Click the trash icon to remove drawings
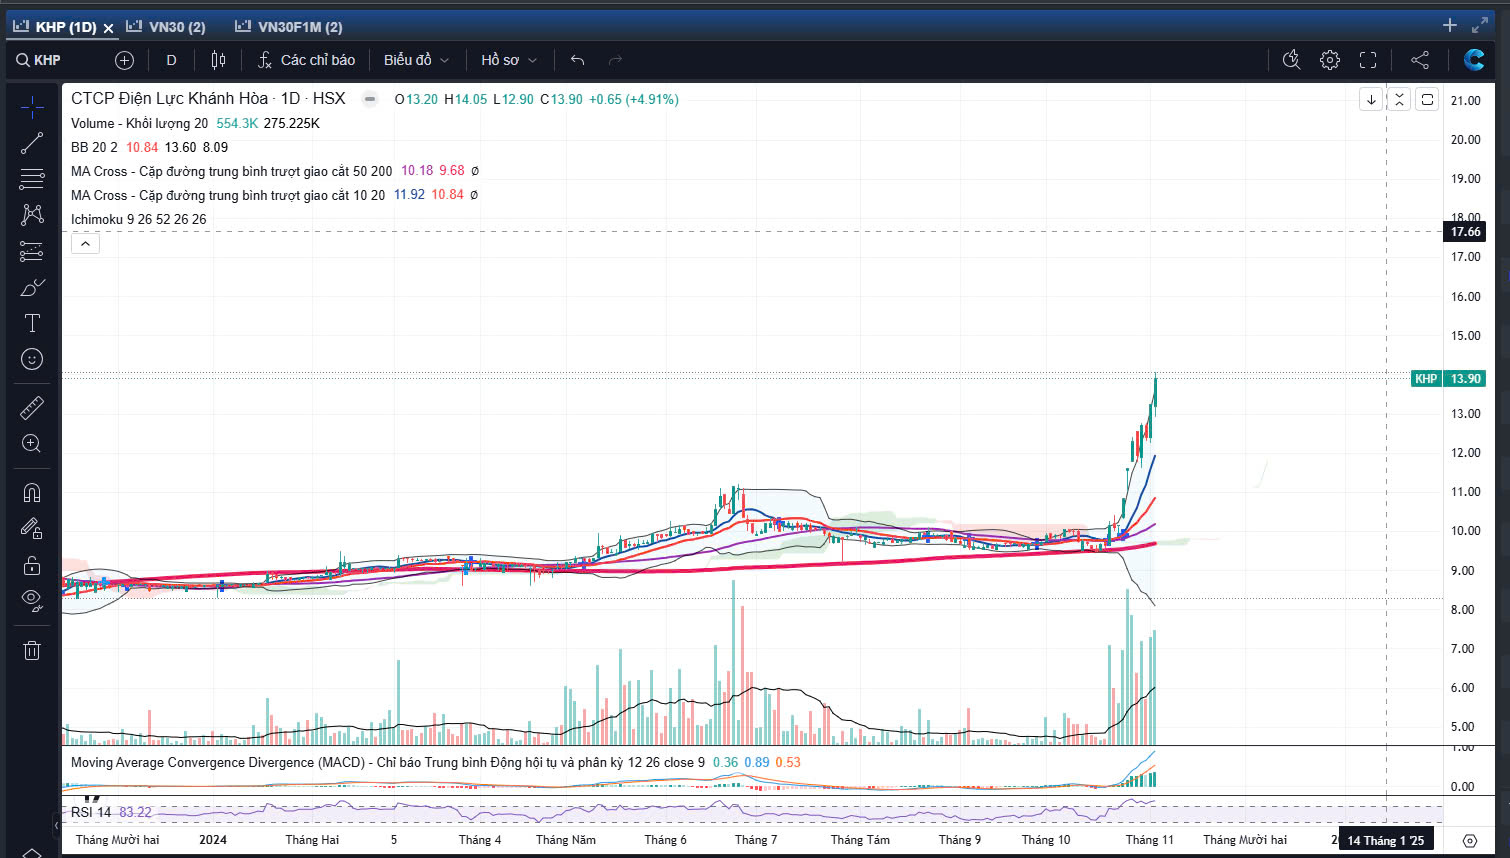This screenshot has height=858, width=1510. click(x=32, y=650)
